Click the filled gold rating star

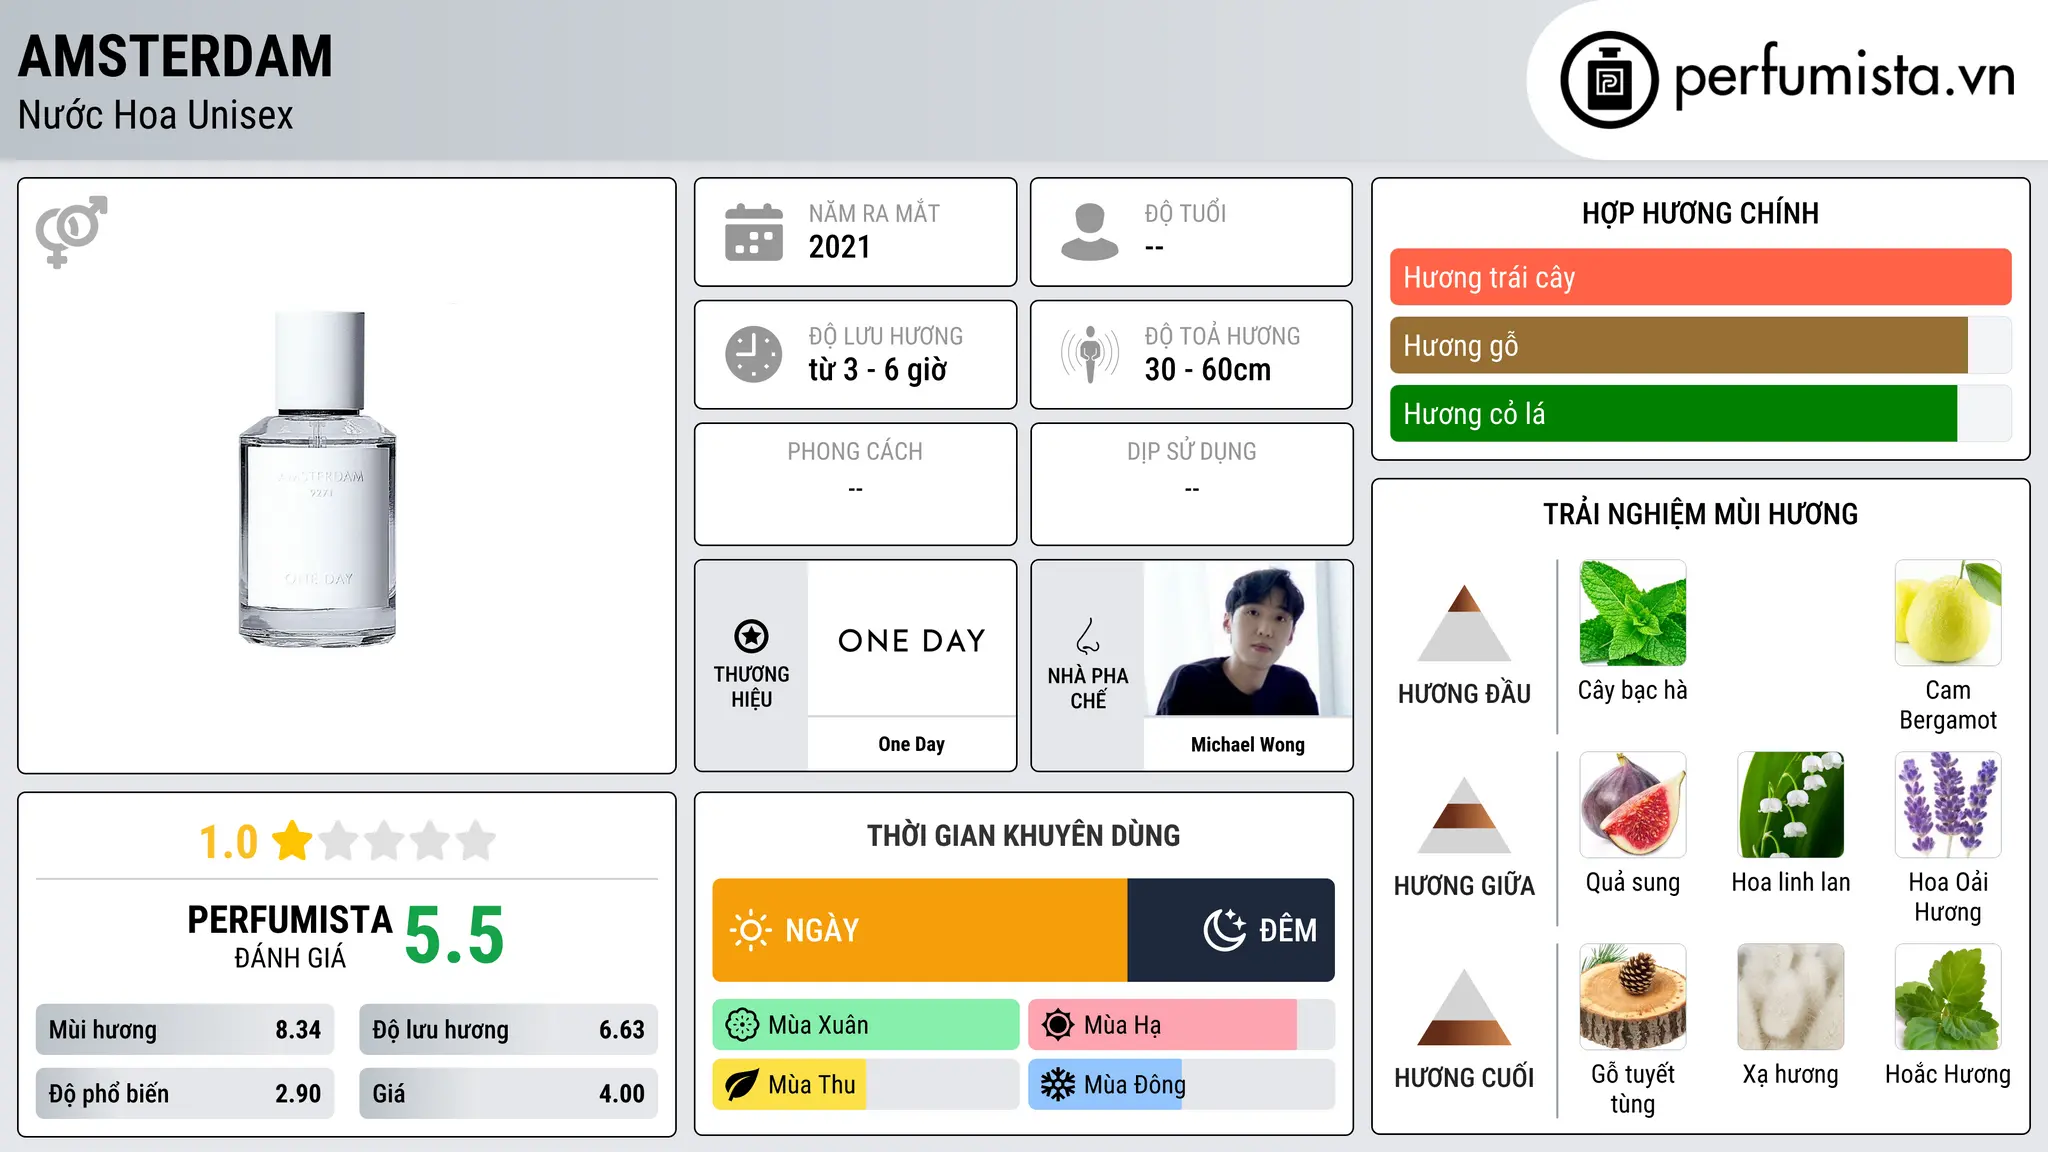292,840
